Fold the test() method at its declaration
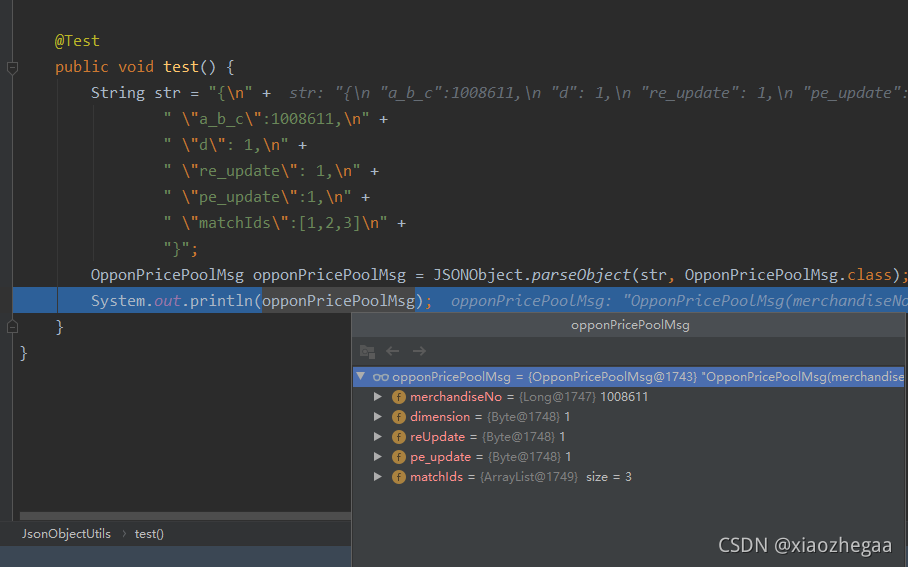 [x=12, y=67]
